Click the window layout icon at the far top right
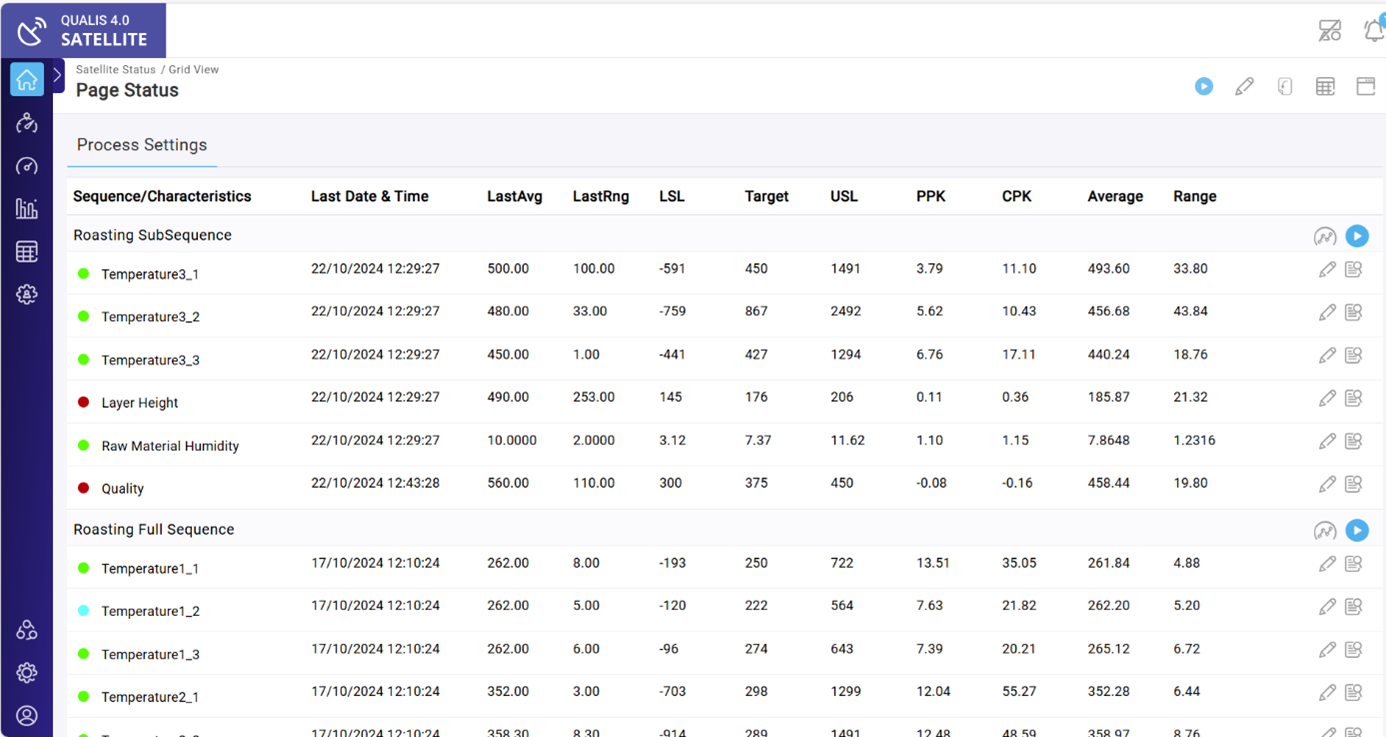The width and height of the screenshot is (1386, 737). tap(1365, 86)
